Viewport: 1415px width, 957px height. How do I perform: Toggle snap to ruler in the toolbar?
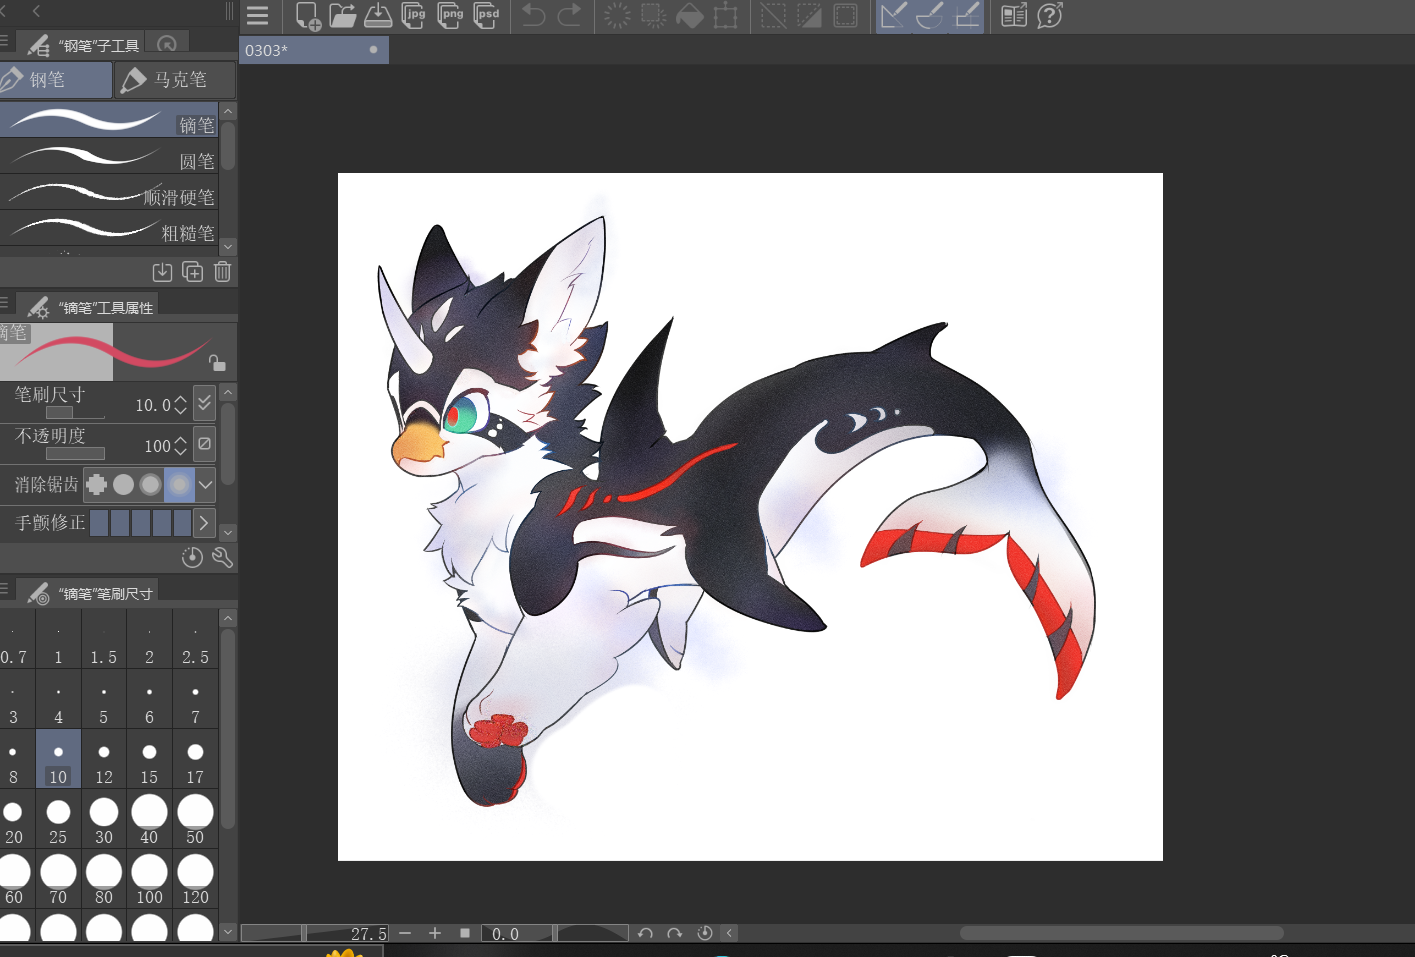[x=893, y=16]
